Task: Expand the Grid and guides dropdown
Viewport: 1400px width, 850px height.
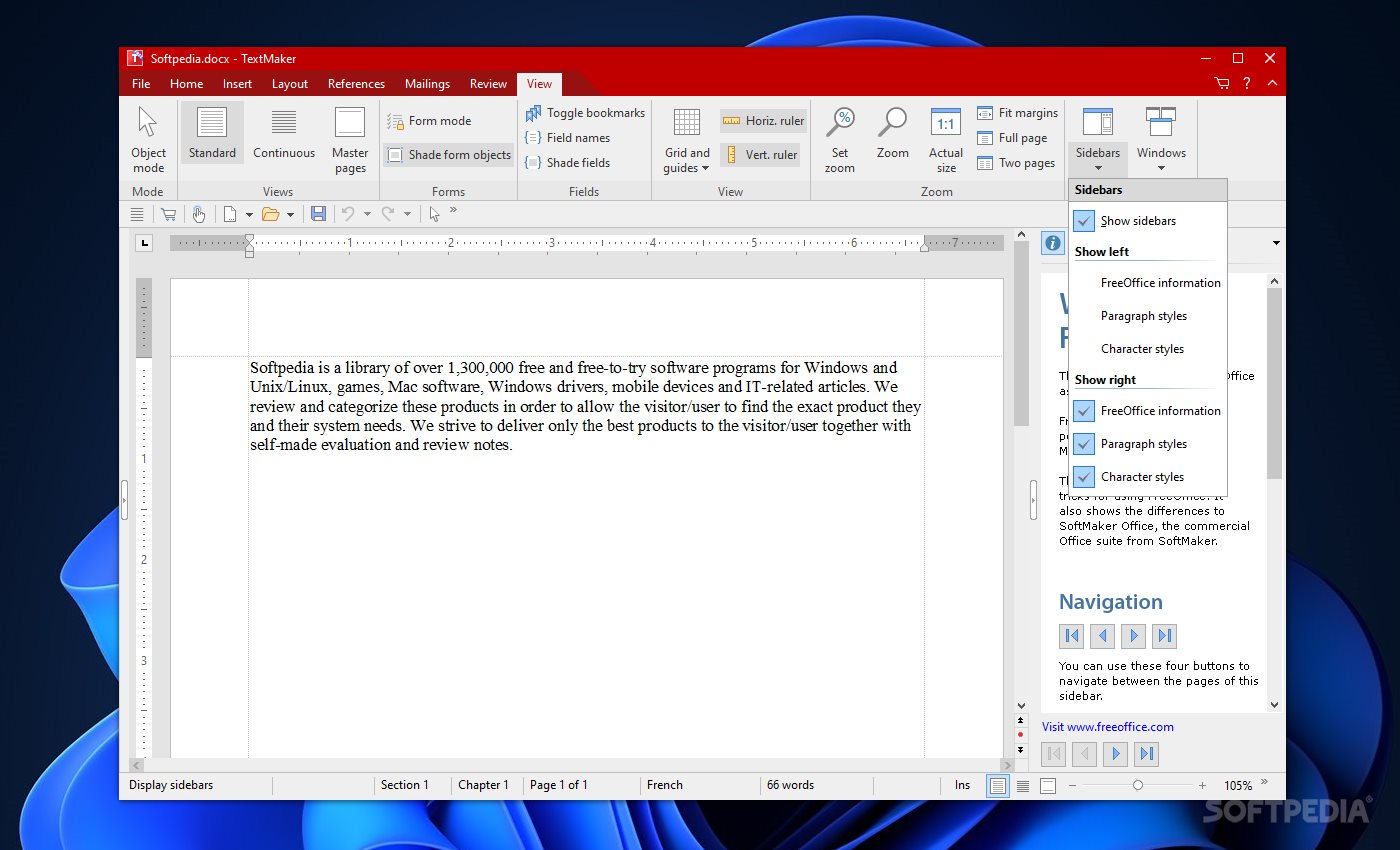Action: (687, 139)
